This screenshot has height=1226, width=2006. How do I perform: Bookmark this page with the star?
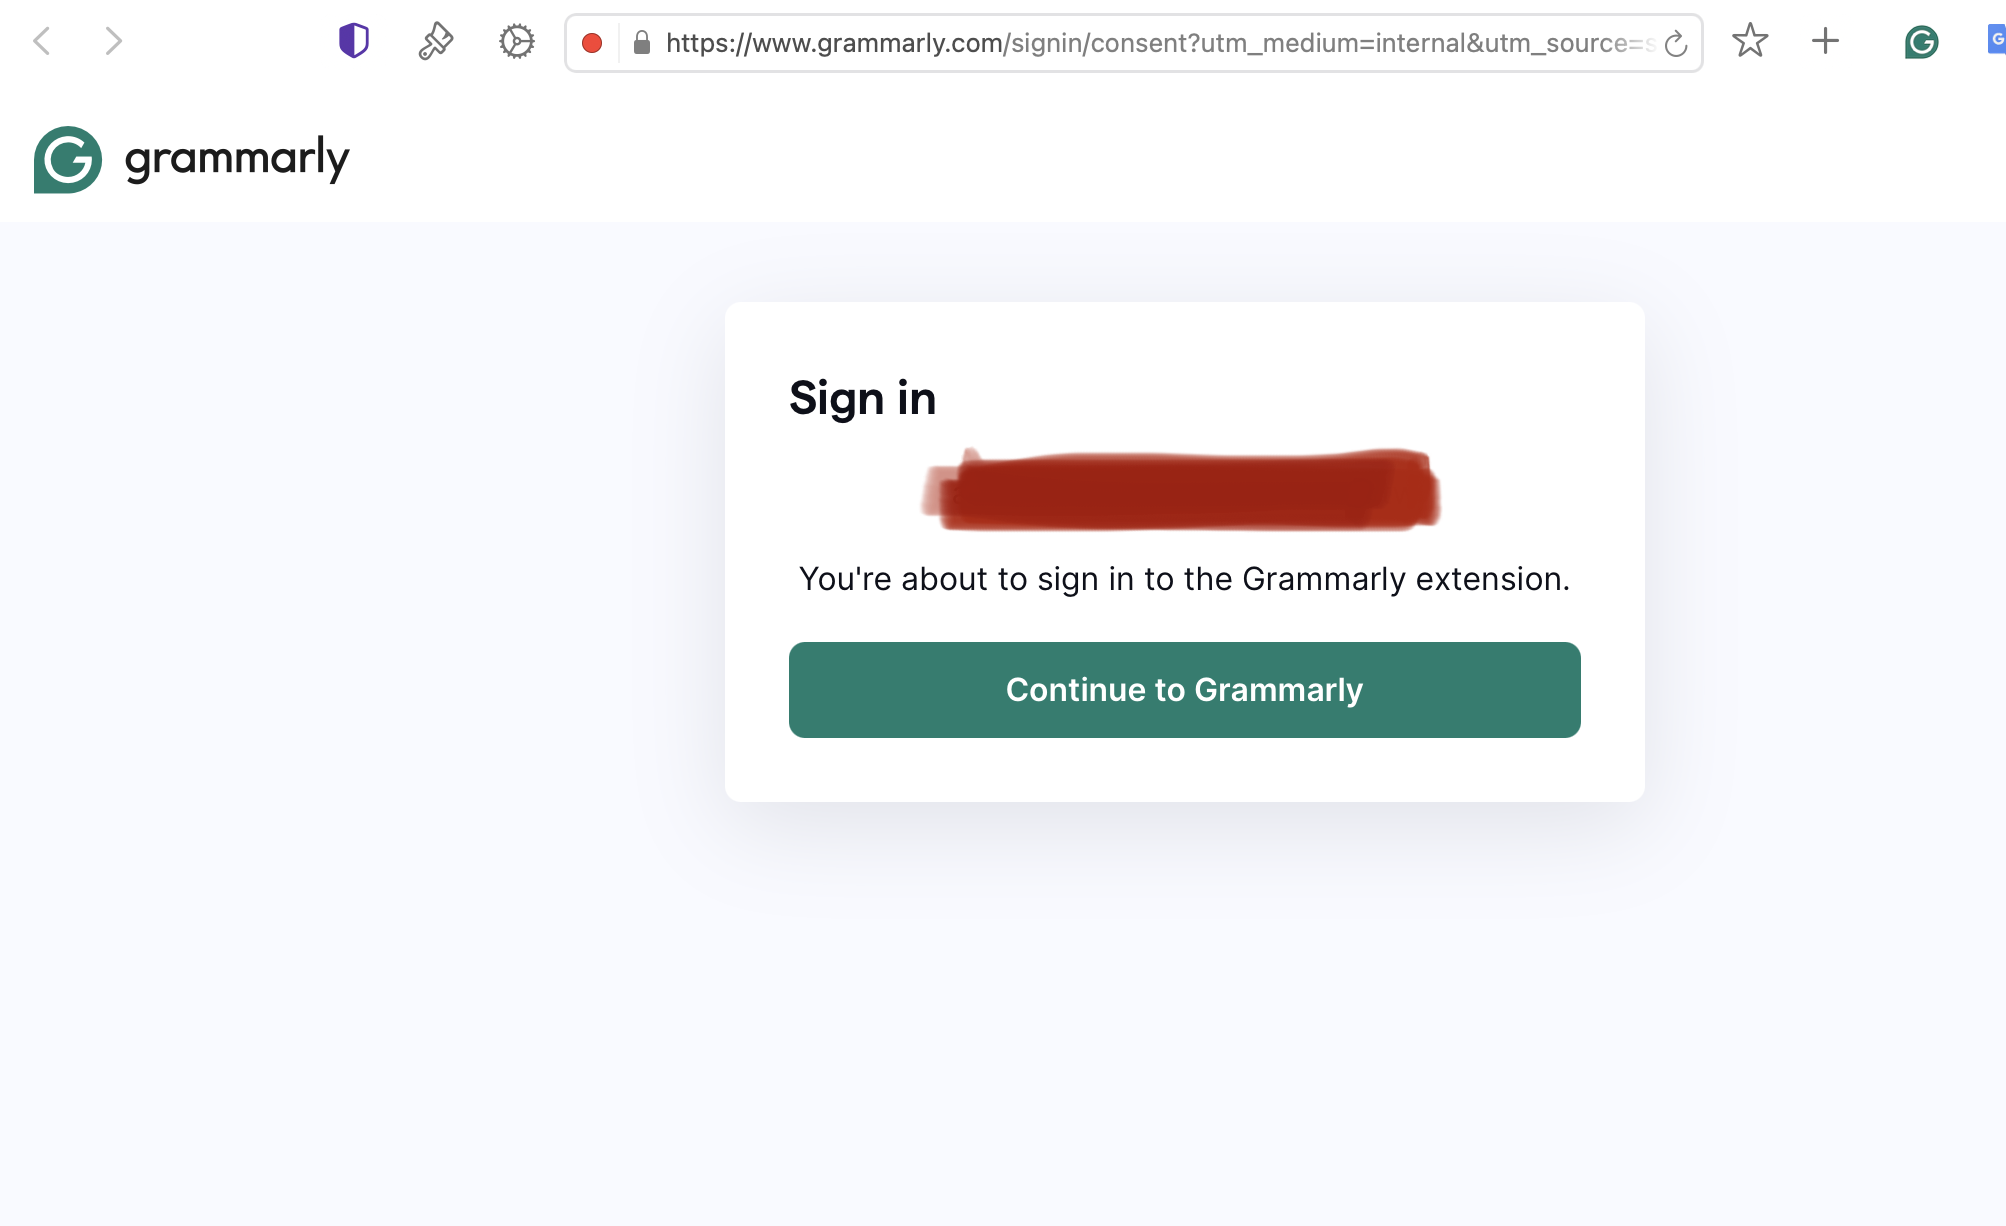pyautogui.click(x=1750, y=42)
